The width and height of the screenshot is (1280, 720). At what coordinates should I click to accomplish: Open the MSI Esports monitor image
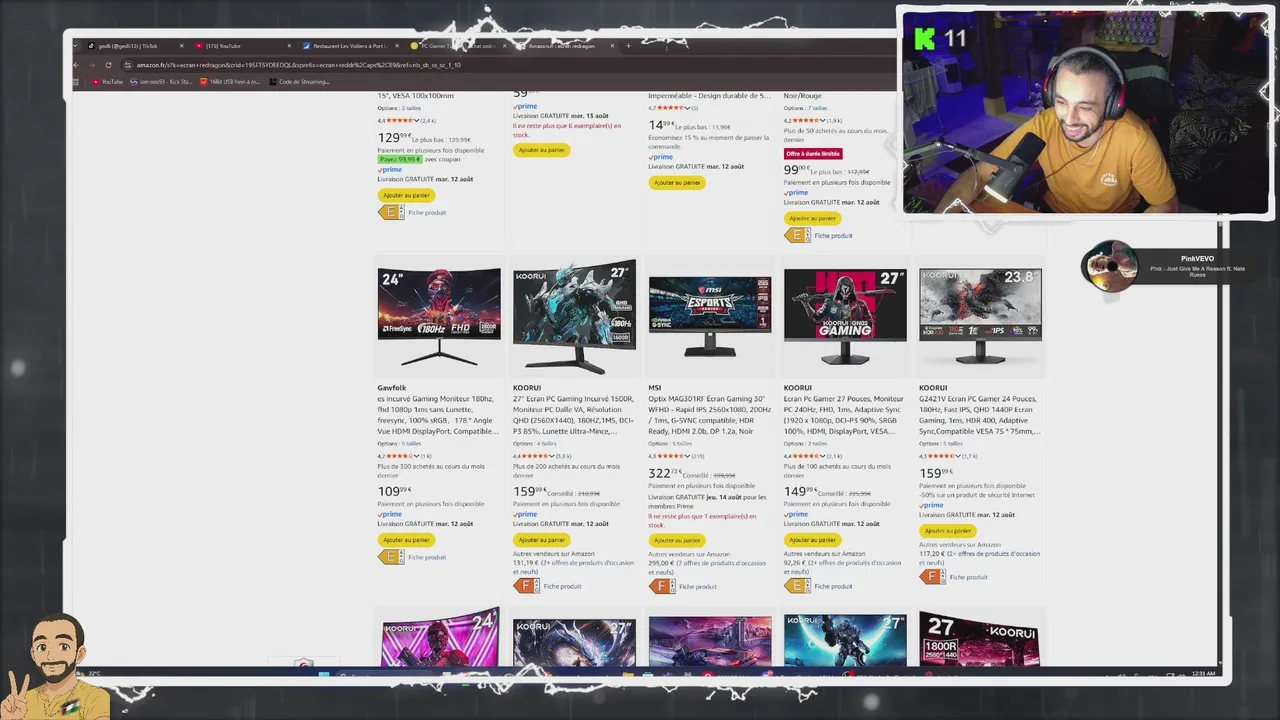click(x=710, y=316)
